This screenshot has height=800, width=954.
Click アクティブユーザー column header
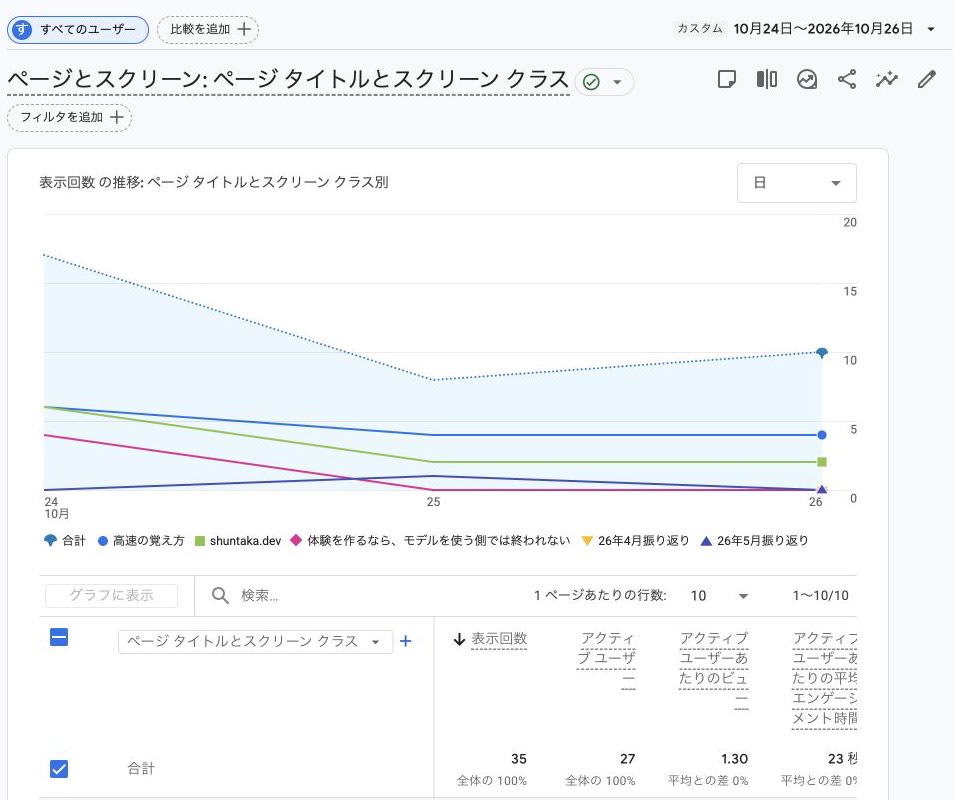coord(605,659)
